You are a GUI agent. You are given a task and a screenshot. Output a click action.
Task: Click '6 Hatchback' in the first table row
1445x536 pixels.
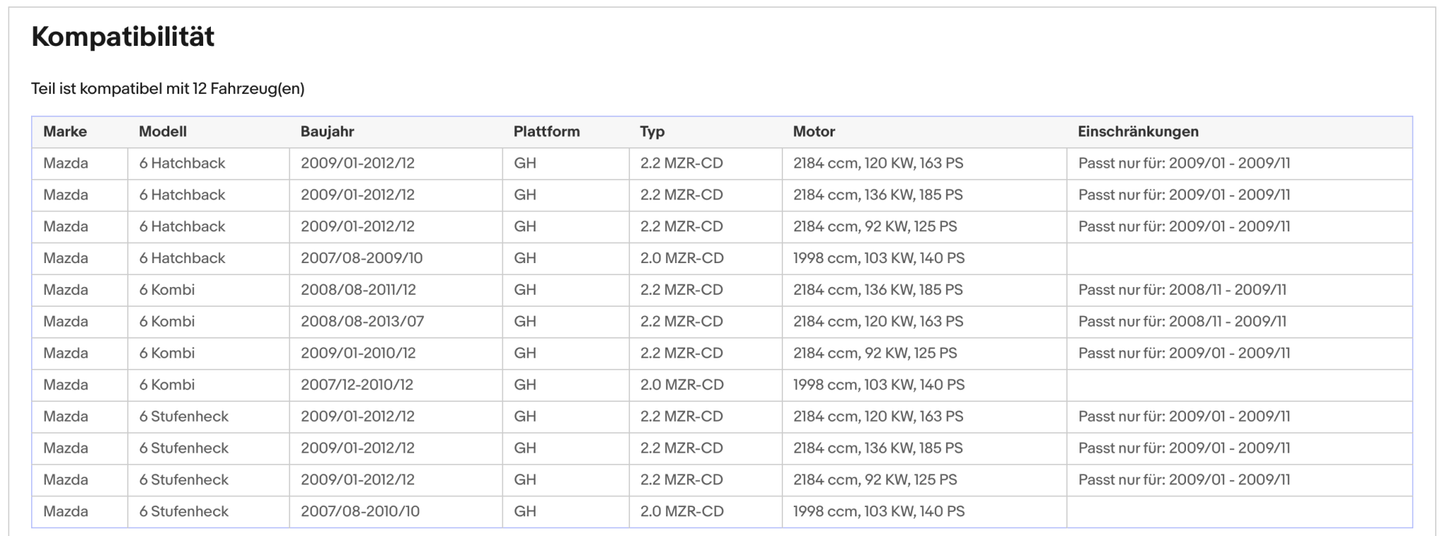click(182, 163)
